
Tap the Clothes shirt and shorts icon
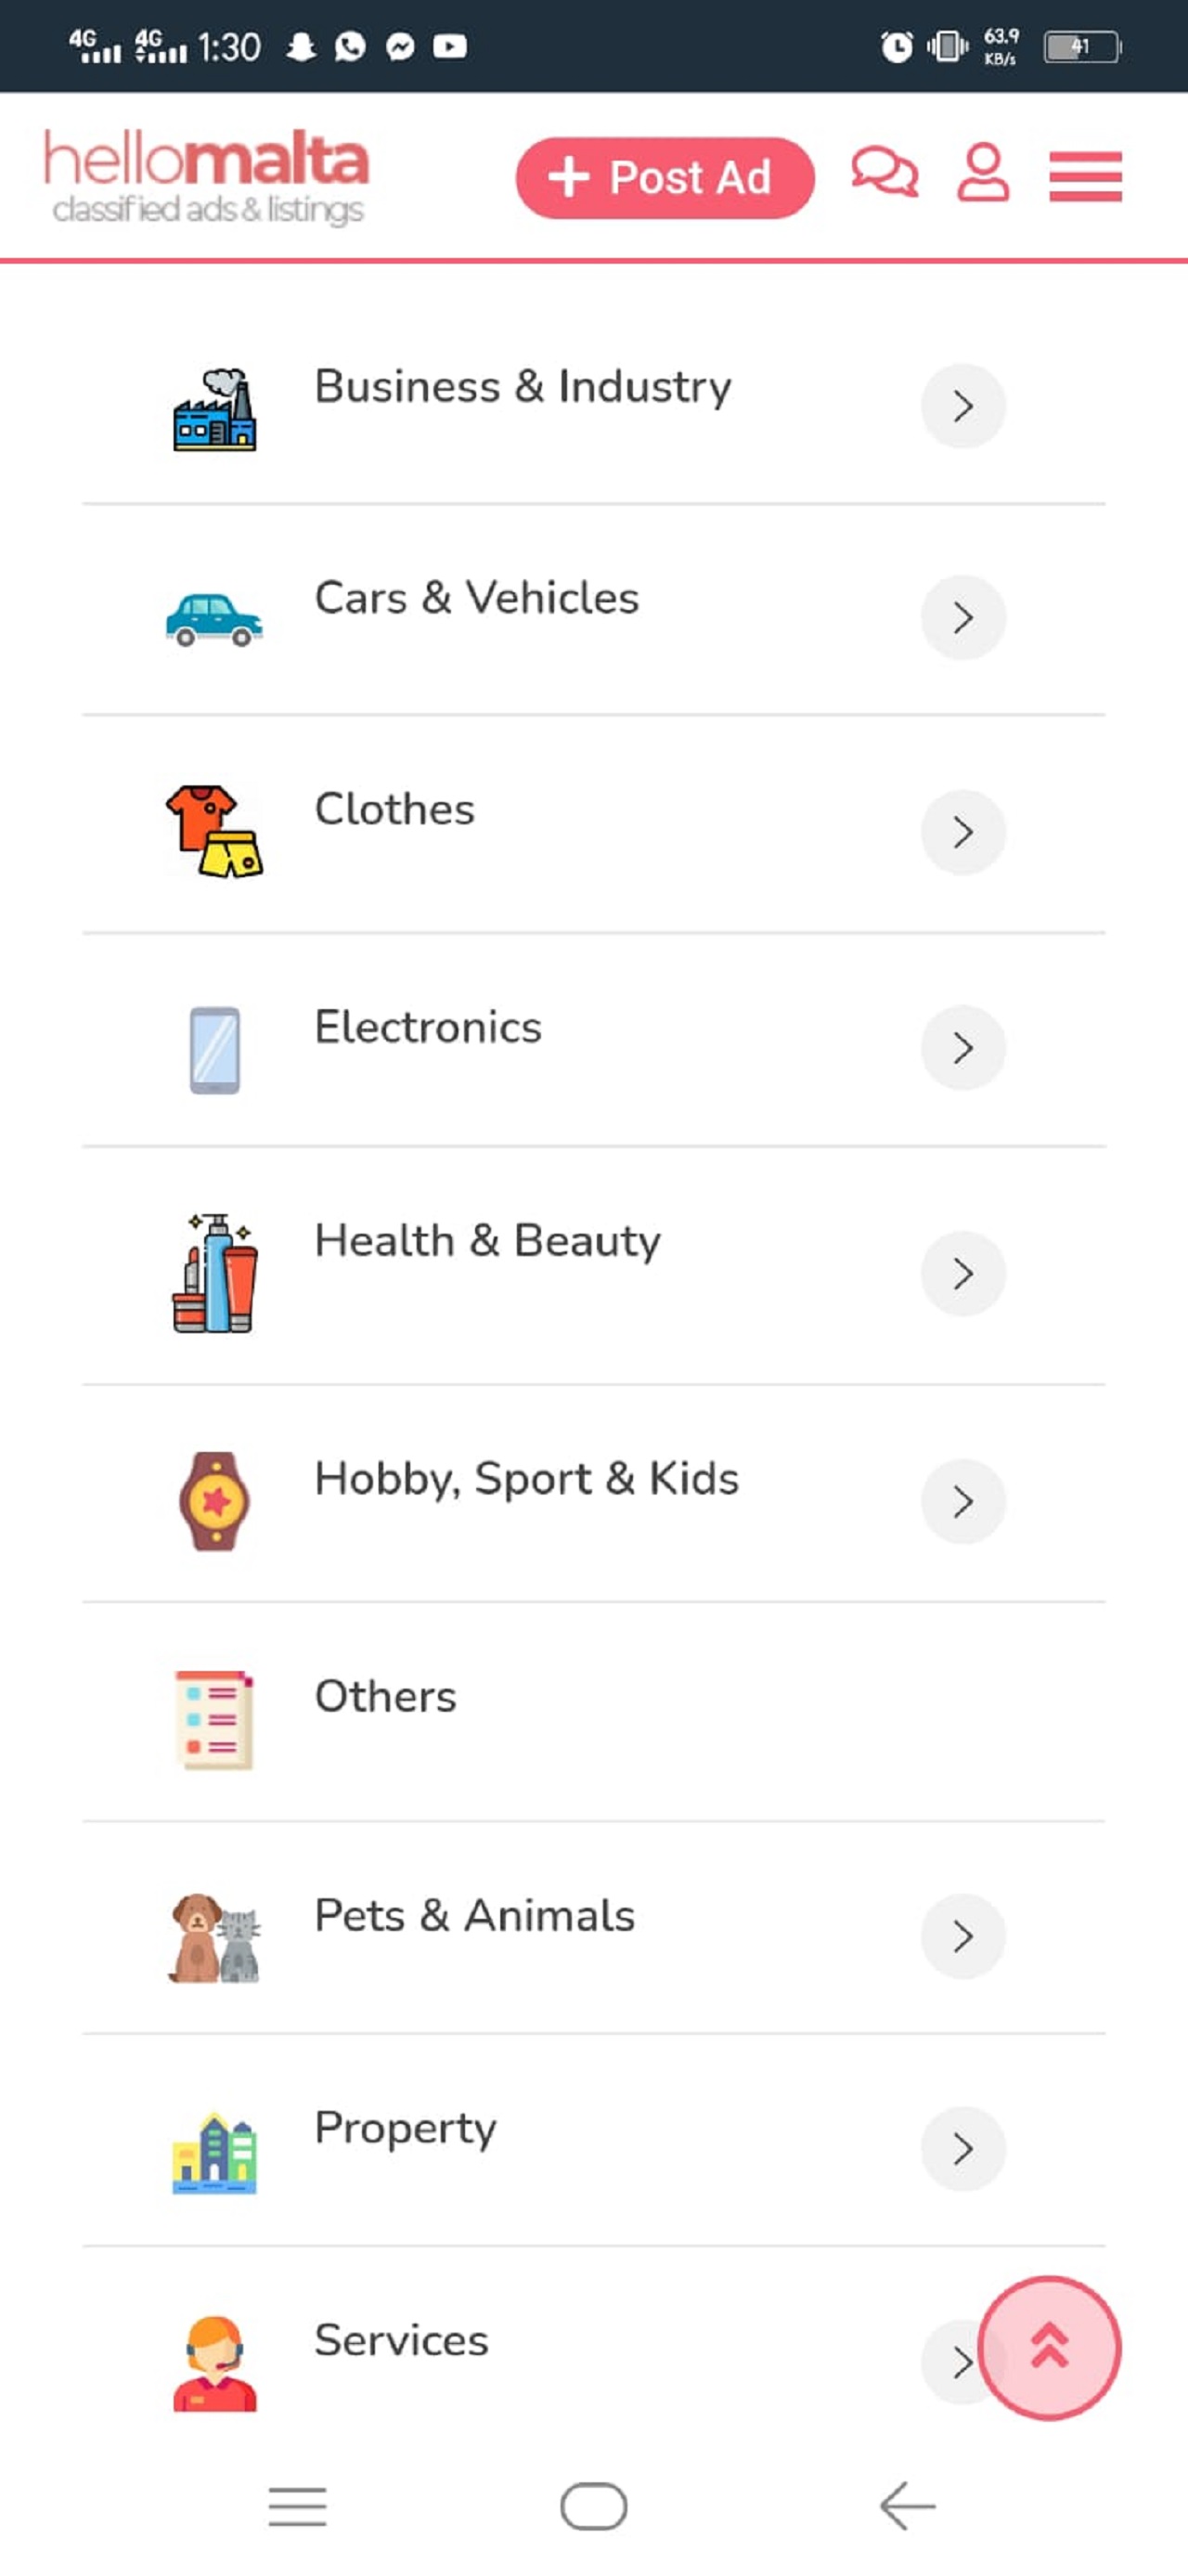point(214,831)
